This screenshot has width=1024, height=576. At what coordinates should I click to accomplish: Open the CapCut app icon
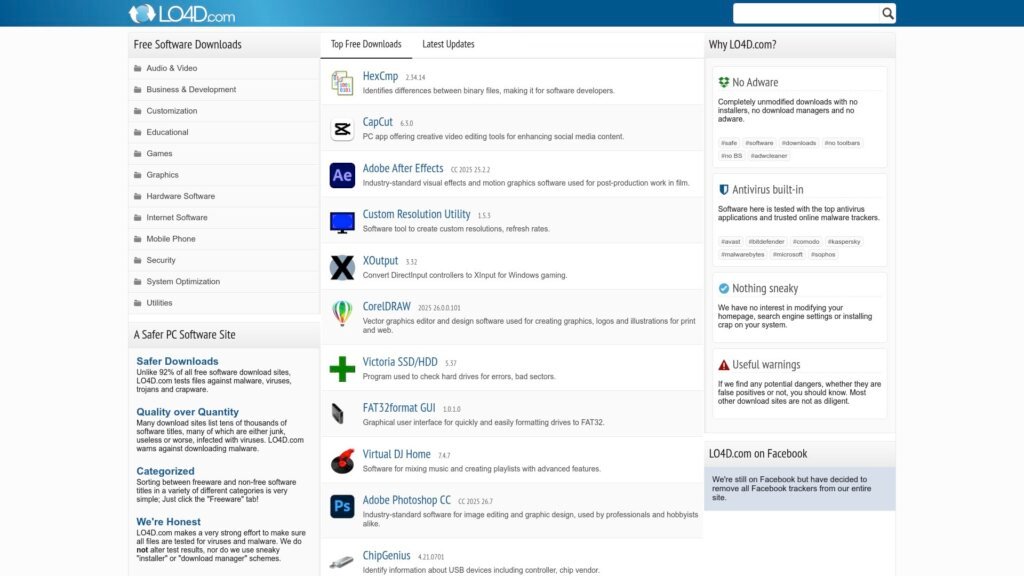click(342, 129)
